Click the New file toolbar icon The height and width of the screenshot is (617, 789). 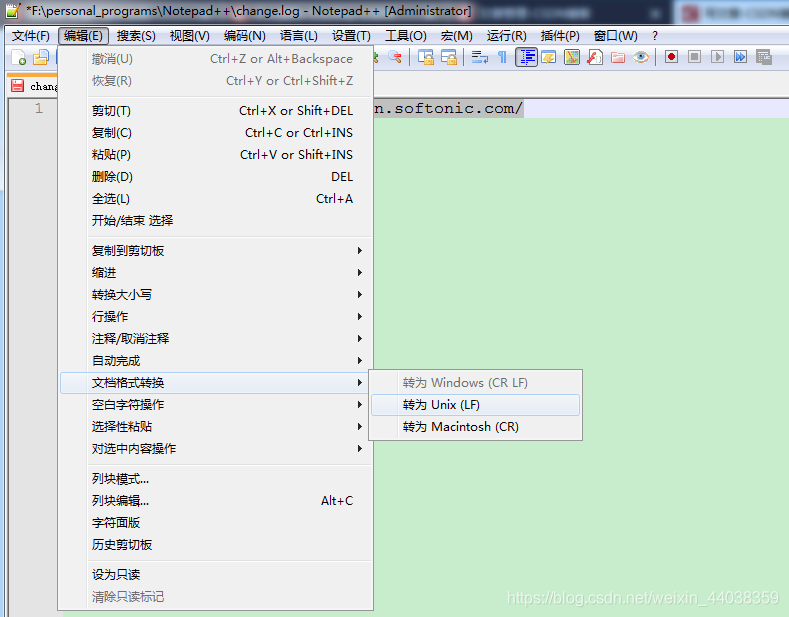[19, 57]
